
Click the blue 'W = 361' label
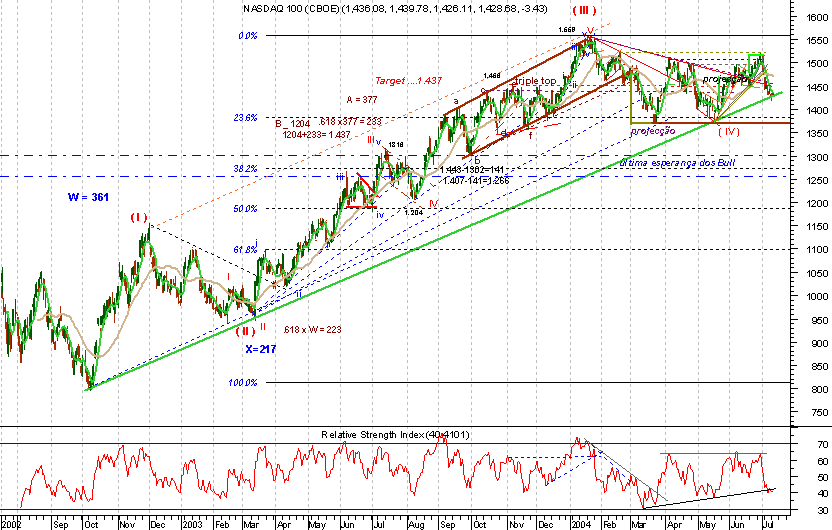point(88,197)
